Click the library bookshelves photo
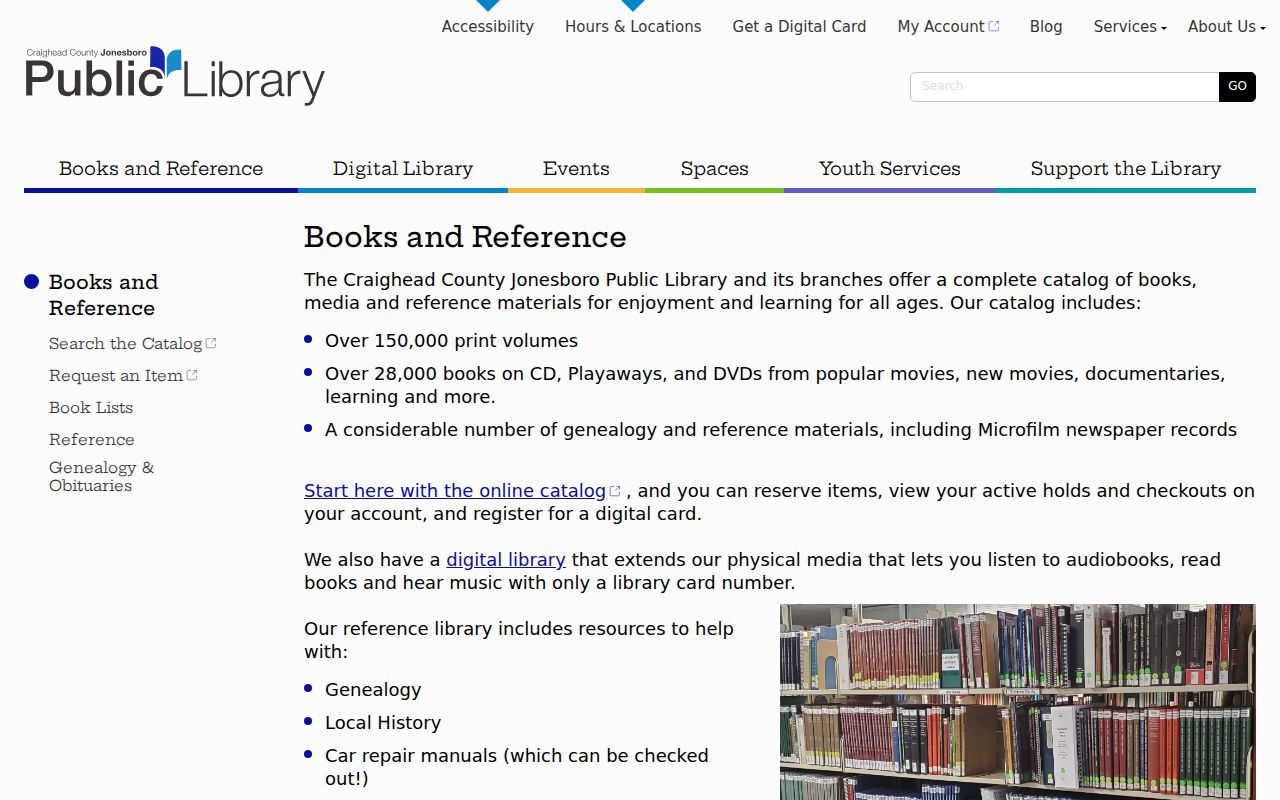1280x800 pixels. pyautogui.click(x=1018, y=702)
